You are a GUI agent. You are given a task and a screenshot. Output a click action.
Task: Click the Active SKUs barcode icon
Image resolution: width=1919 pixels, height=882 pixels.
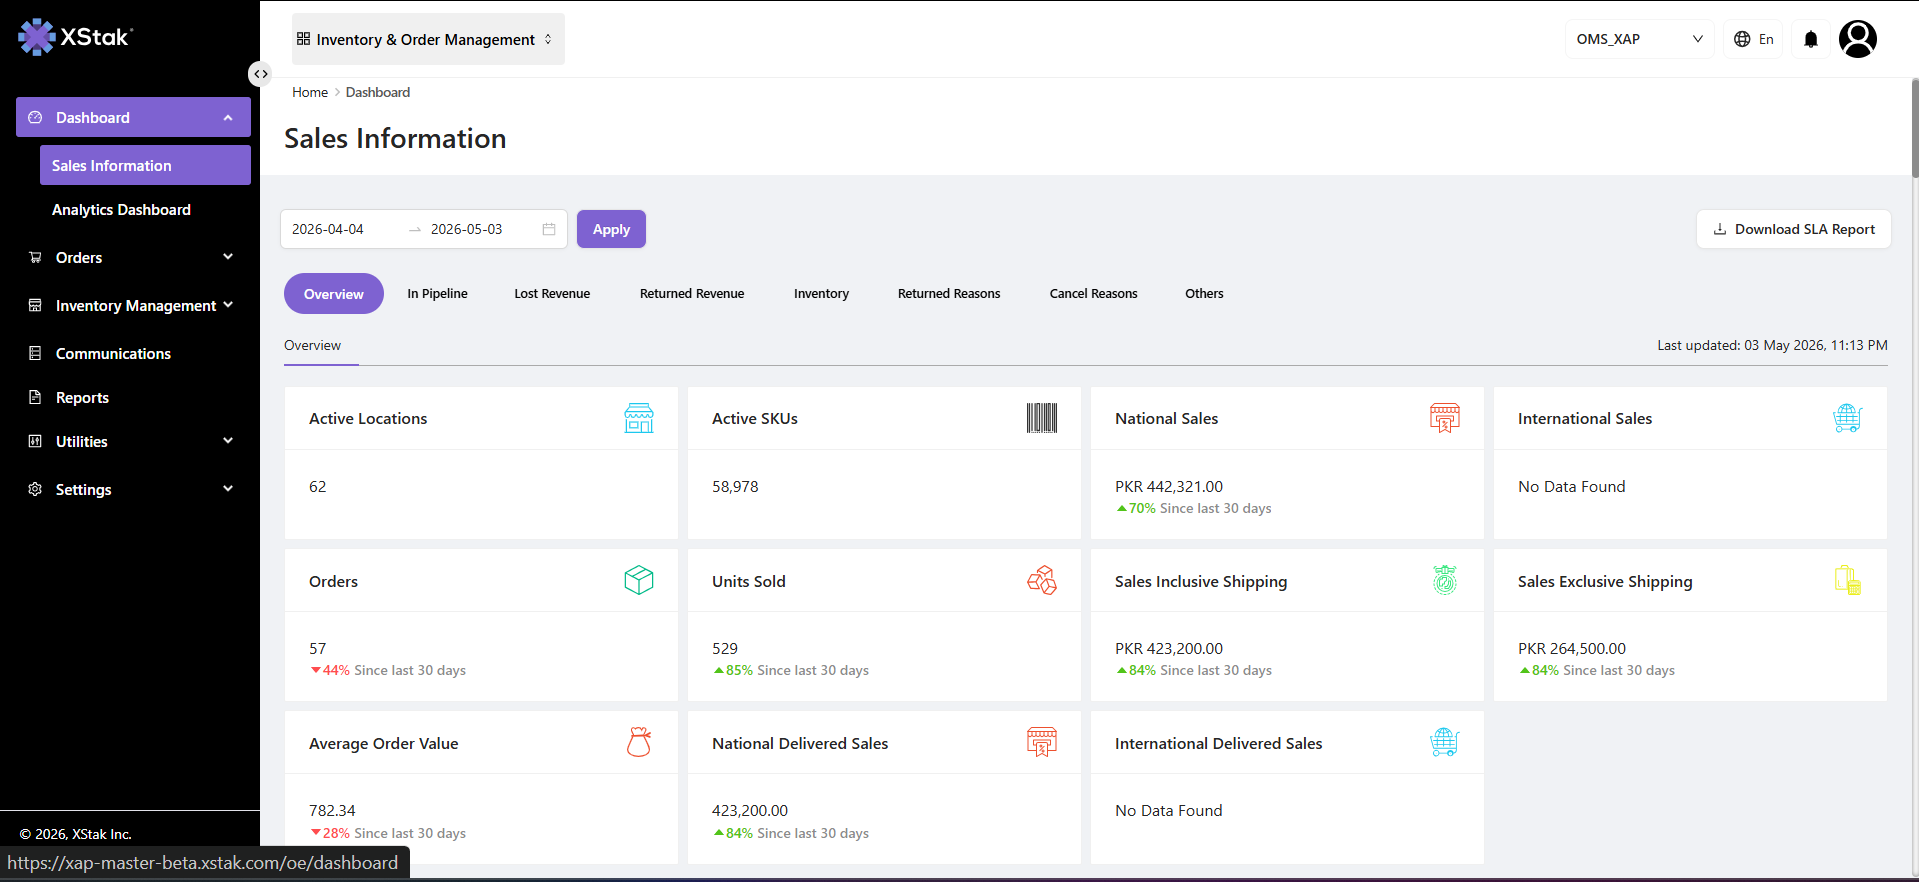pos(1042,418)
